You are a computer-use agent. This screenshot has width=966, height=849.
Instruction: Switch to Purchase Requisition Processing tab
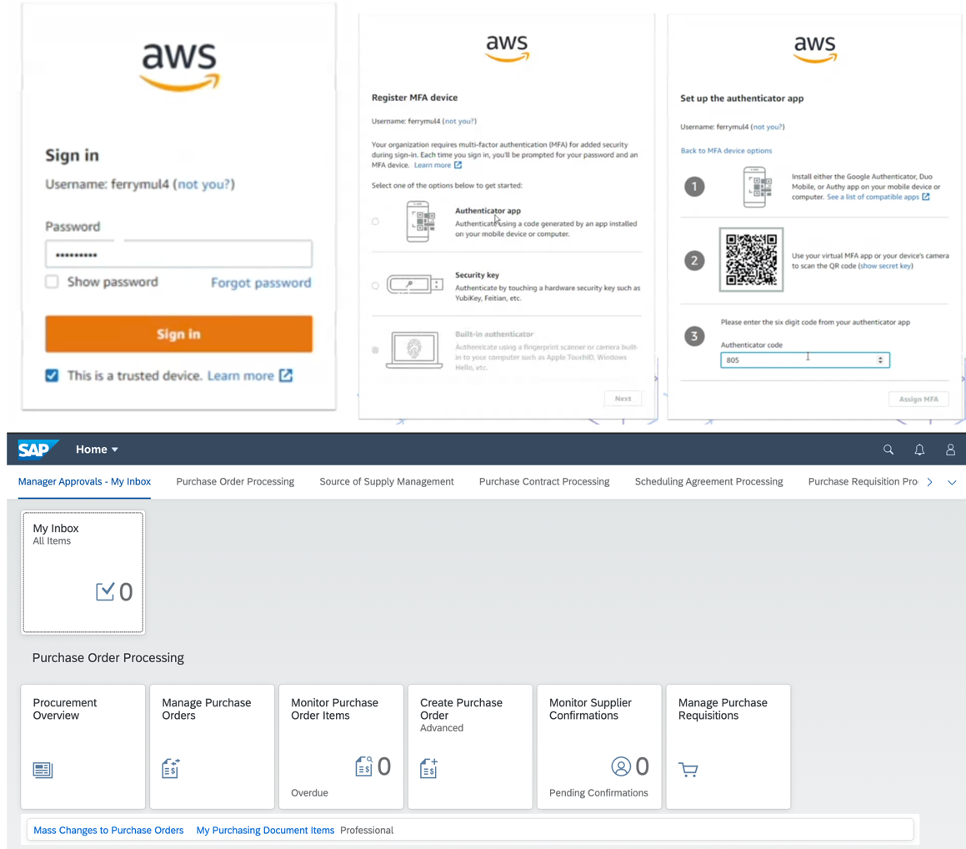click(862, 481)
